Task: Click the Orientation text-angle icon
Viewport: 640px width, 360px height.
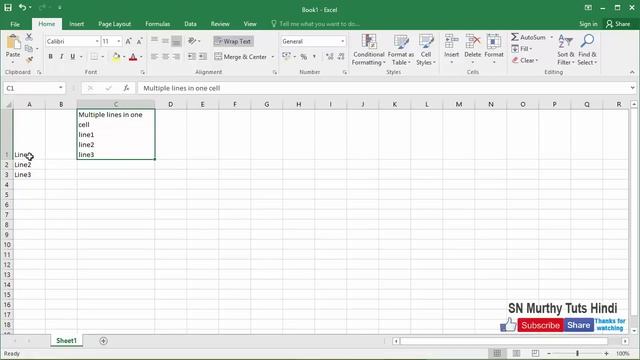Action: 192,41
